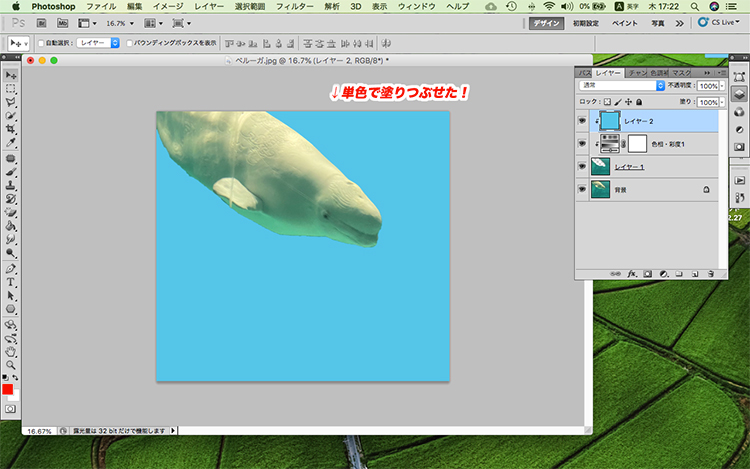Toggle visibility of the 背景 layer
This screenshot has width=750, height=469.
coord(583,188)
